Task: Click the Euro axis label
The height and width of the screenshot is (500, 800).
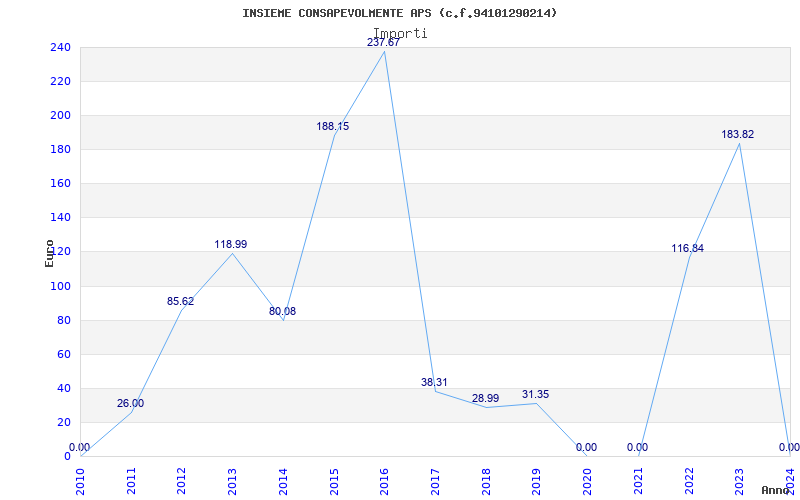Action: (x=49, y=253)
